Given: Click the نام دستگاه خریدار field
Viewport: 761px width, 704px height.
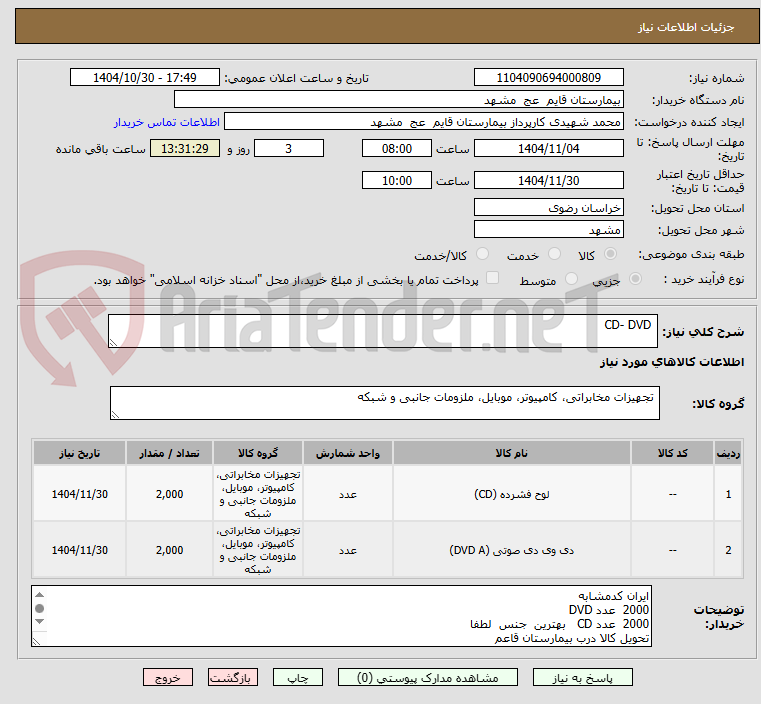Looking at the screenshot, I should [398, 99].
